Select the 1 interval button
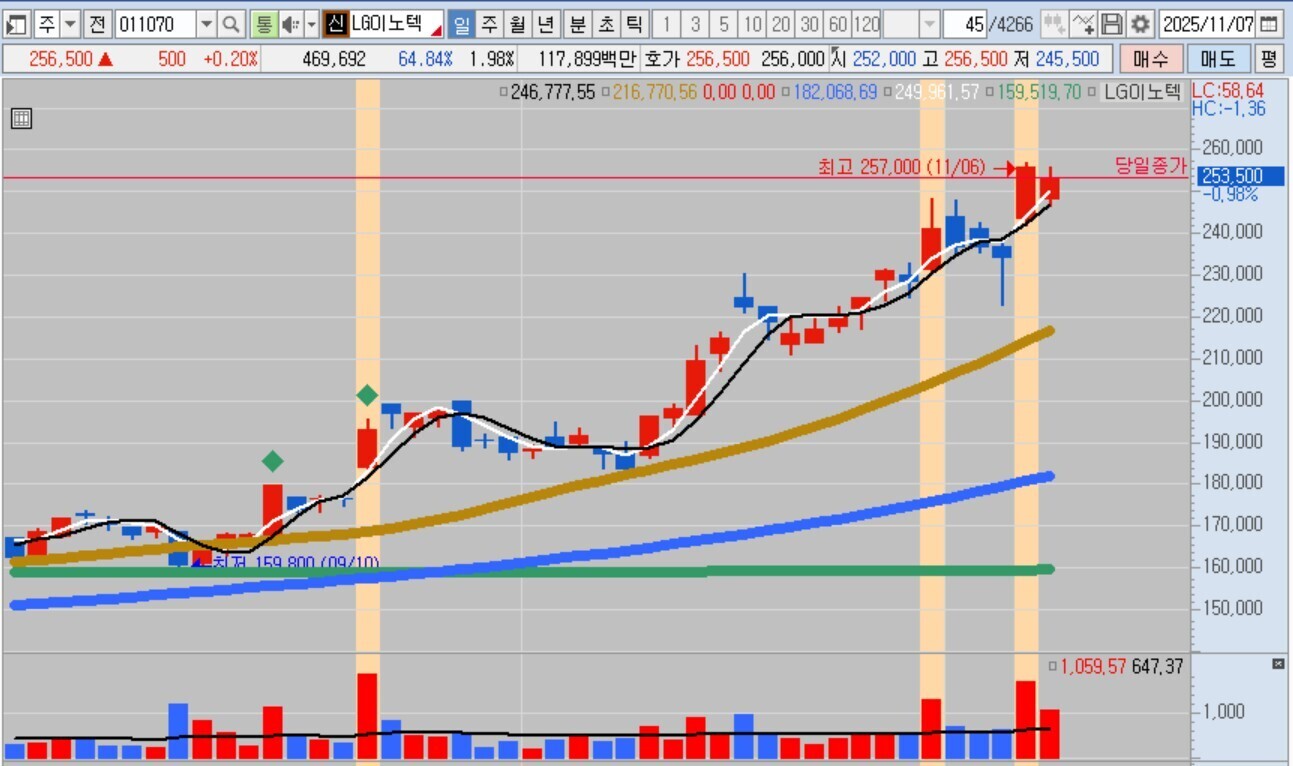 click(668, 23)
